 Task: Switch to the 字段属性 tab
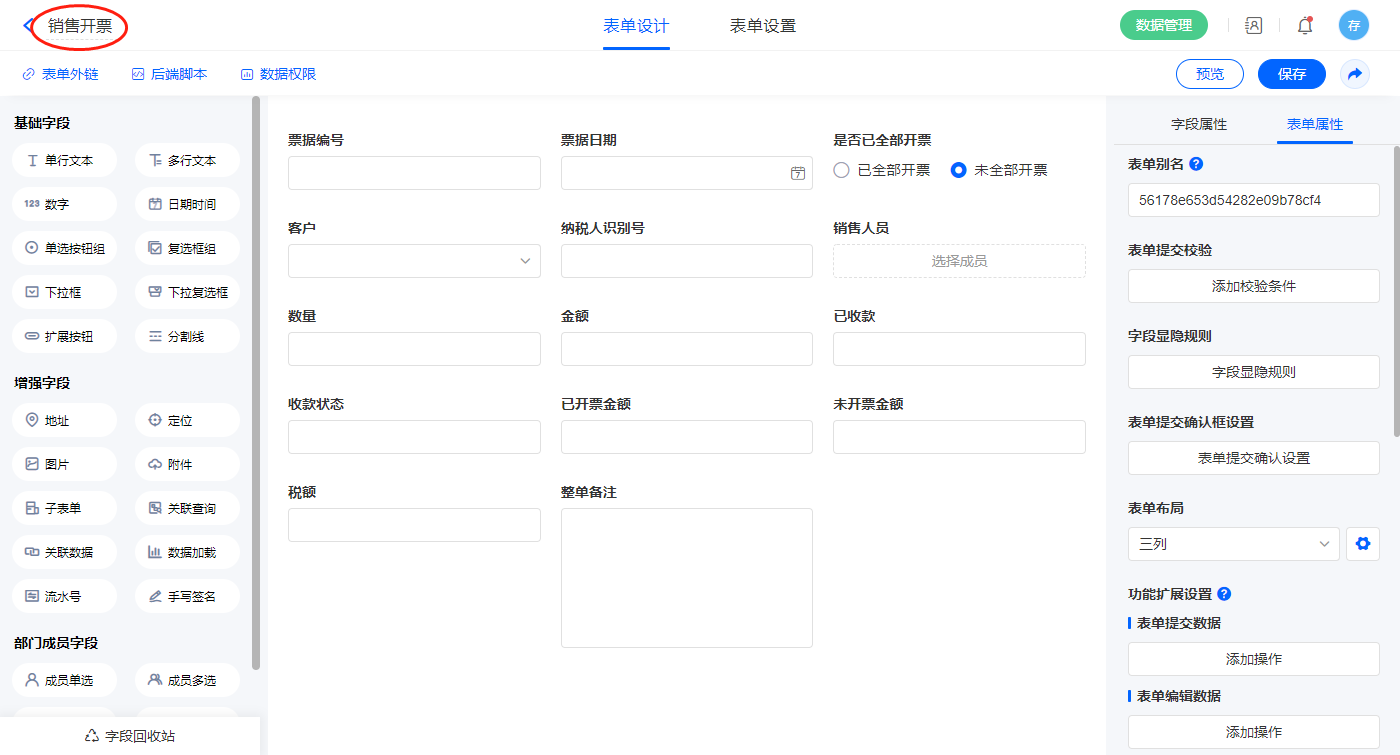coord(1198,124)
